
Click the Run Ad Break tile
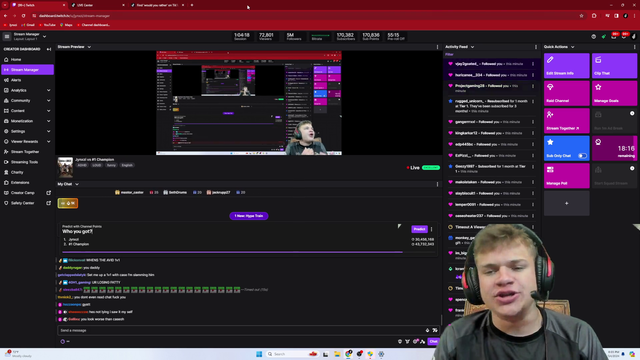614,121
